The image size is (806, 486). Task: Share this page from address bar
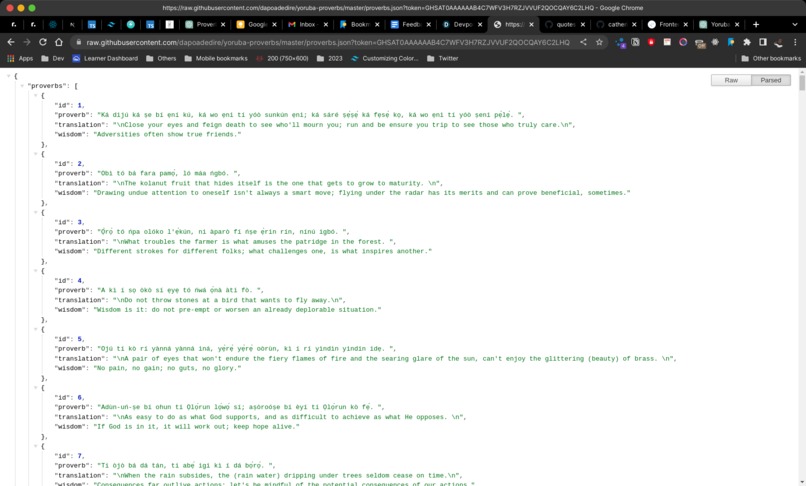point(583,42)
